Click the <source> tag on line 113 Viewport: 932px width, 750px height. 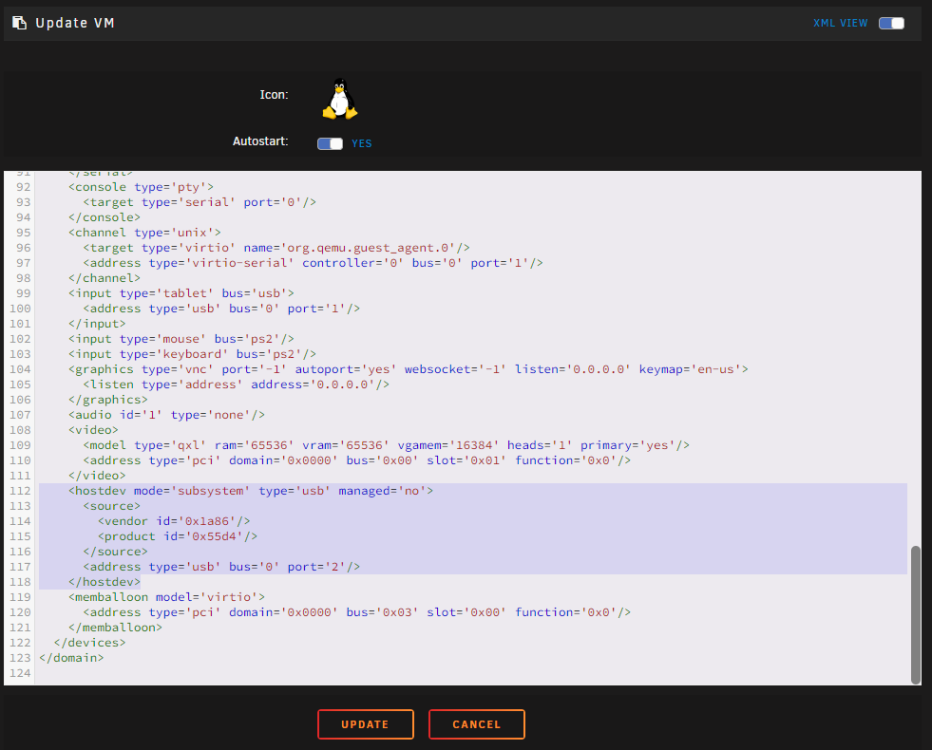tap(112, 506)
